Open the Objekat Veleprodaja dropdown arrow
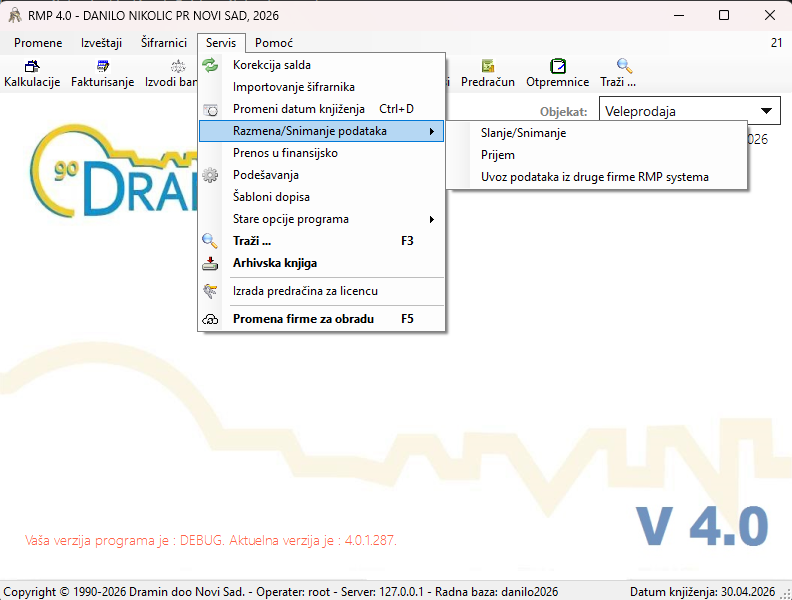 pyautogui.click(x=766, y=111)
